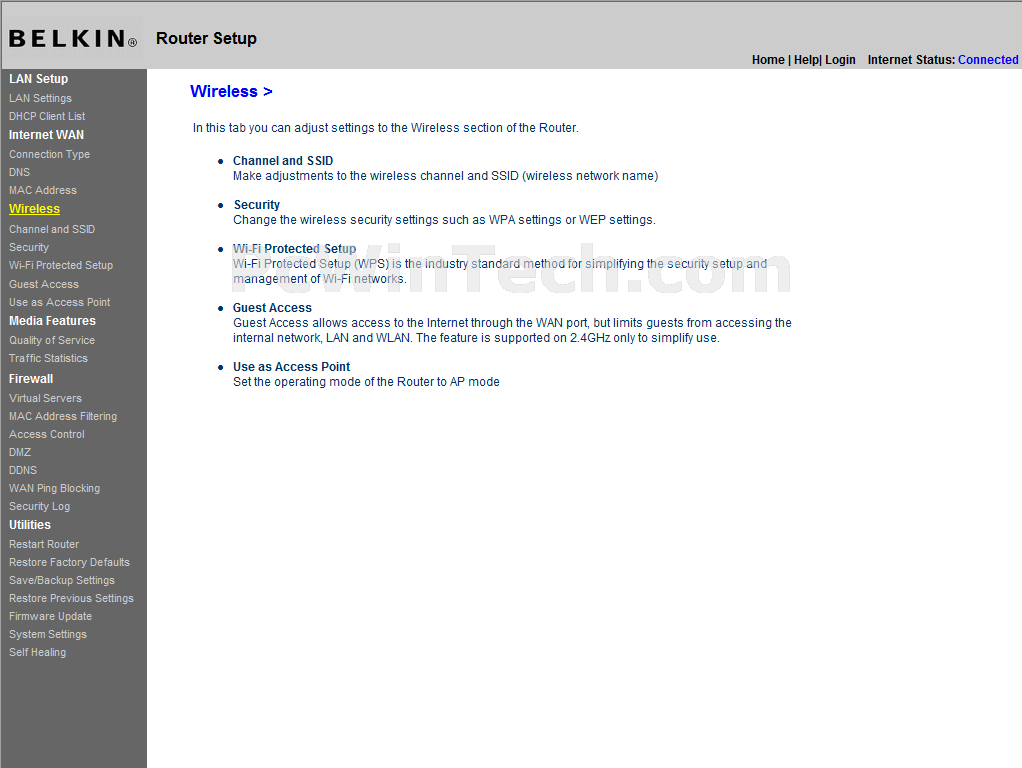Click the Router Setup title text
This screenshot has height=768, width=1022.
tap(206, 39)
